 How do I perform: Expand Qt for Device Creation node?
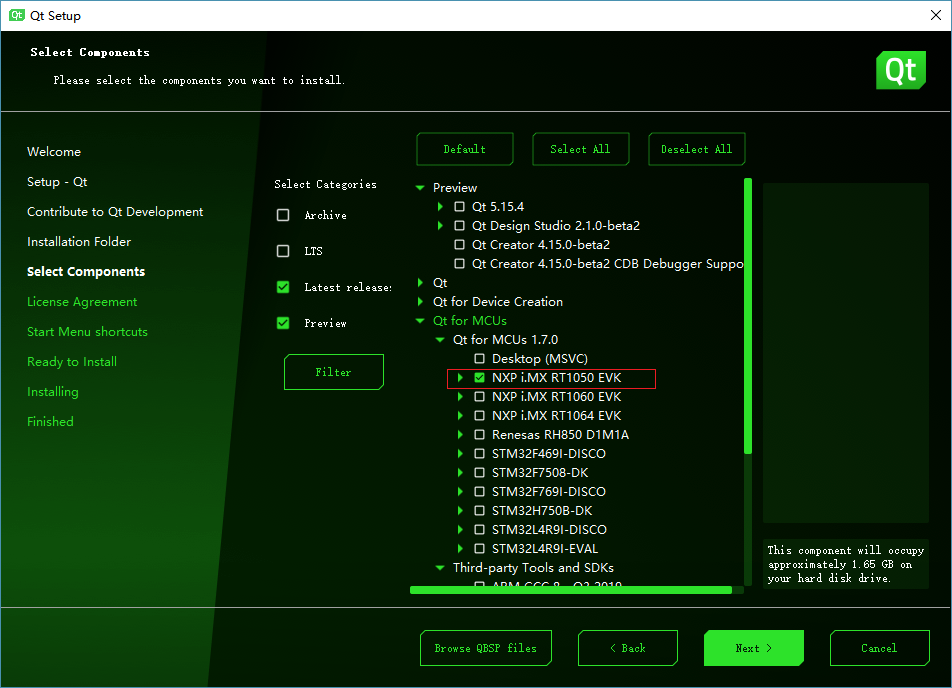tap(420, 301)
